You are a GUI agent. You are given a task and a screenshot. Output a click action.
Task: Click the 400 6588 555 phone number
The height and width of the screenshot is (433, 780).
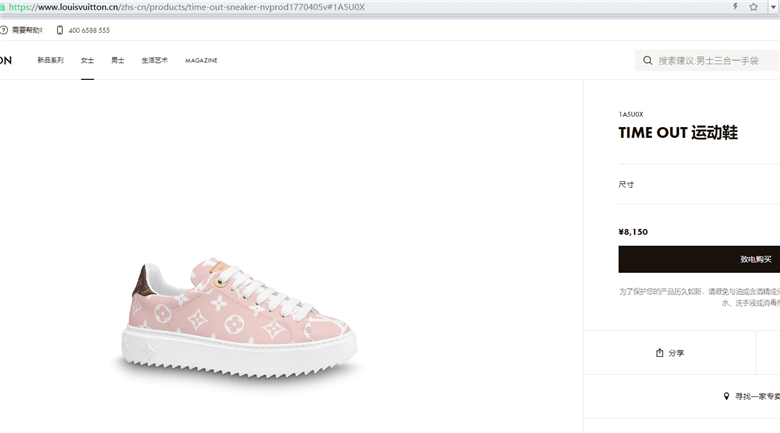pyautogui.click(x=89, y=30)
